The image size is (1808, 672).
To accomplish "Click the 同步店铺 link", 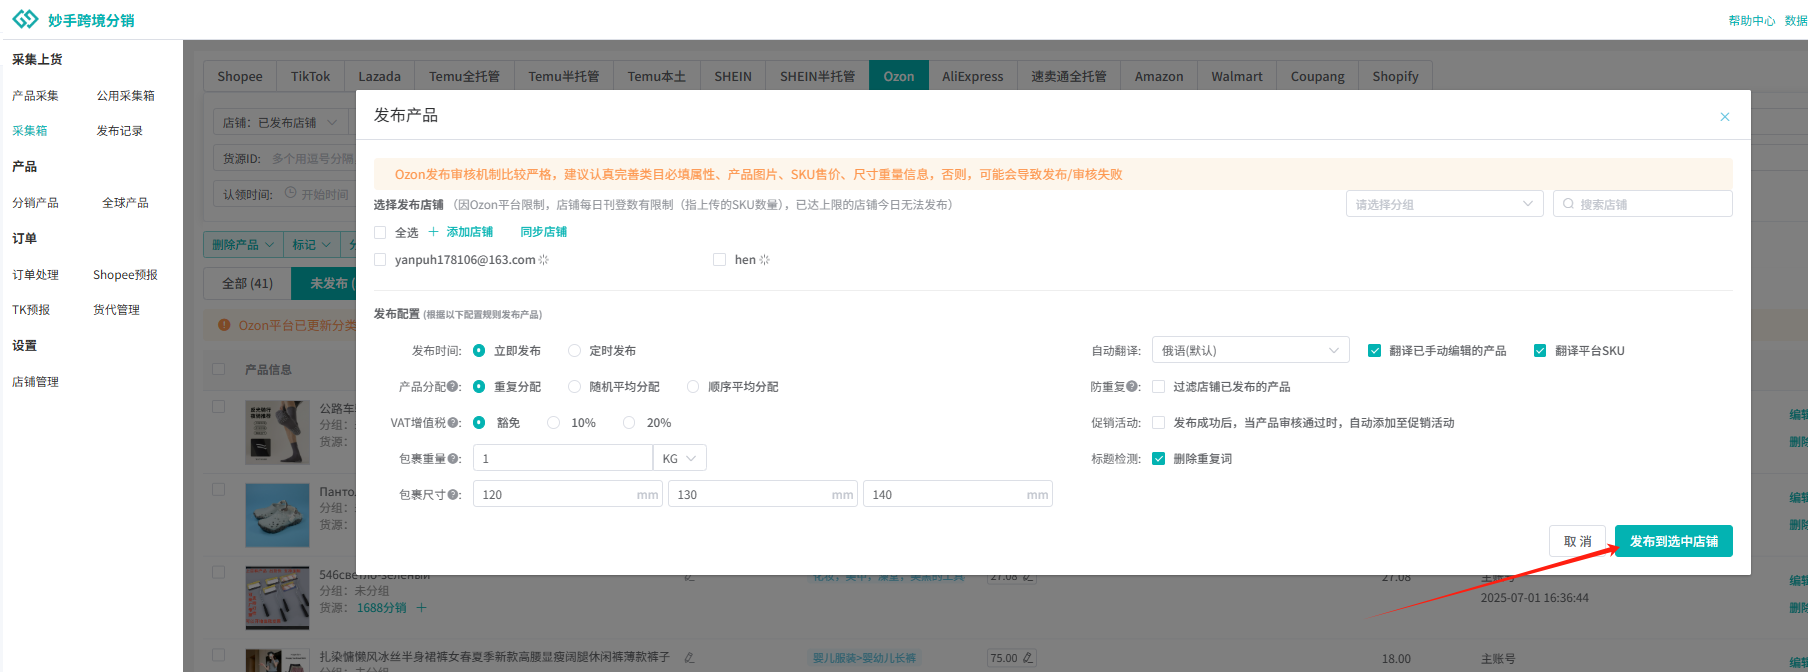I will 544,232.
